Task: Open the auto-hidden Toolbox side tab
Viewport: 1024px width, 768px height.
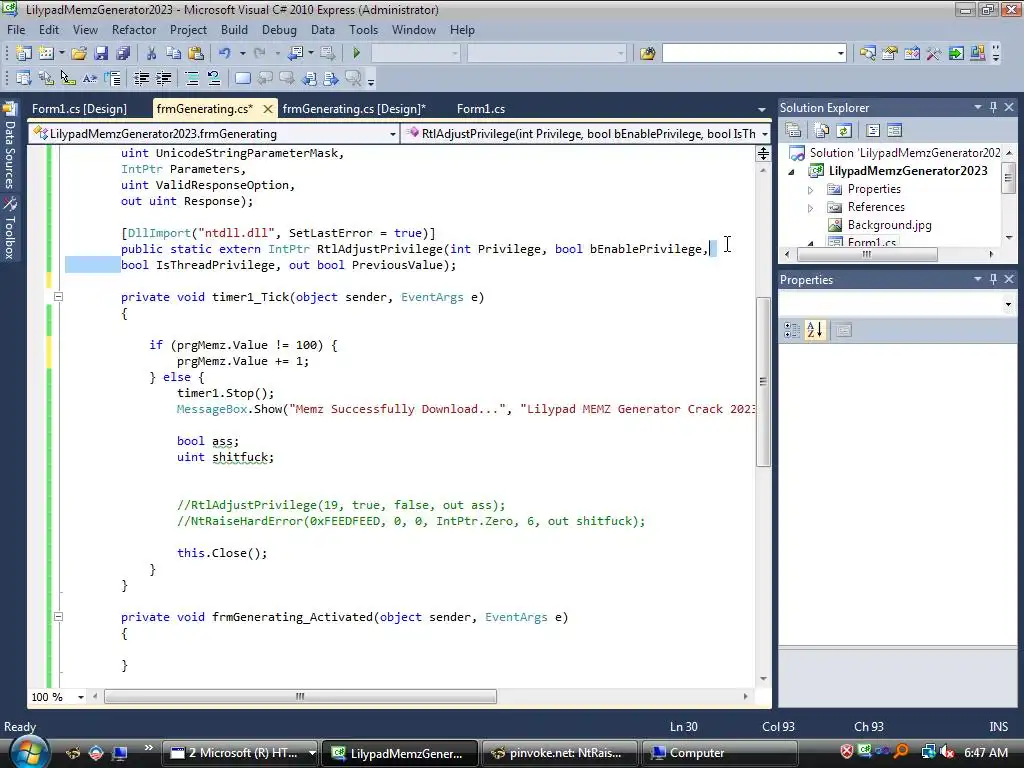Action: pos(10,229)
